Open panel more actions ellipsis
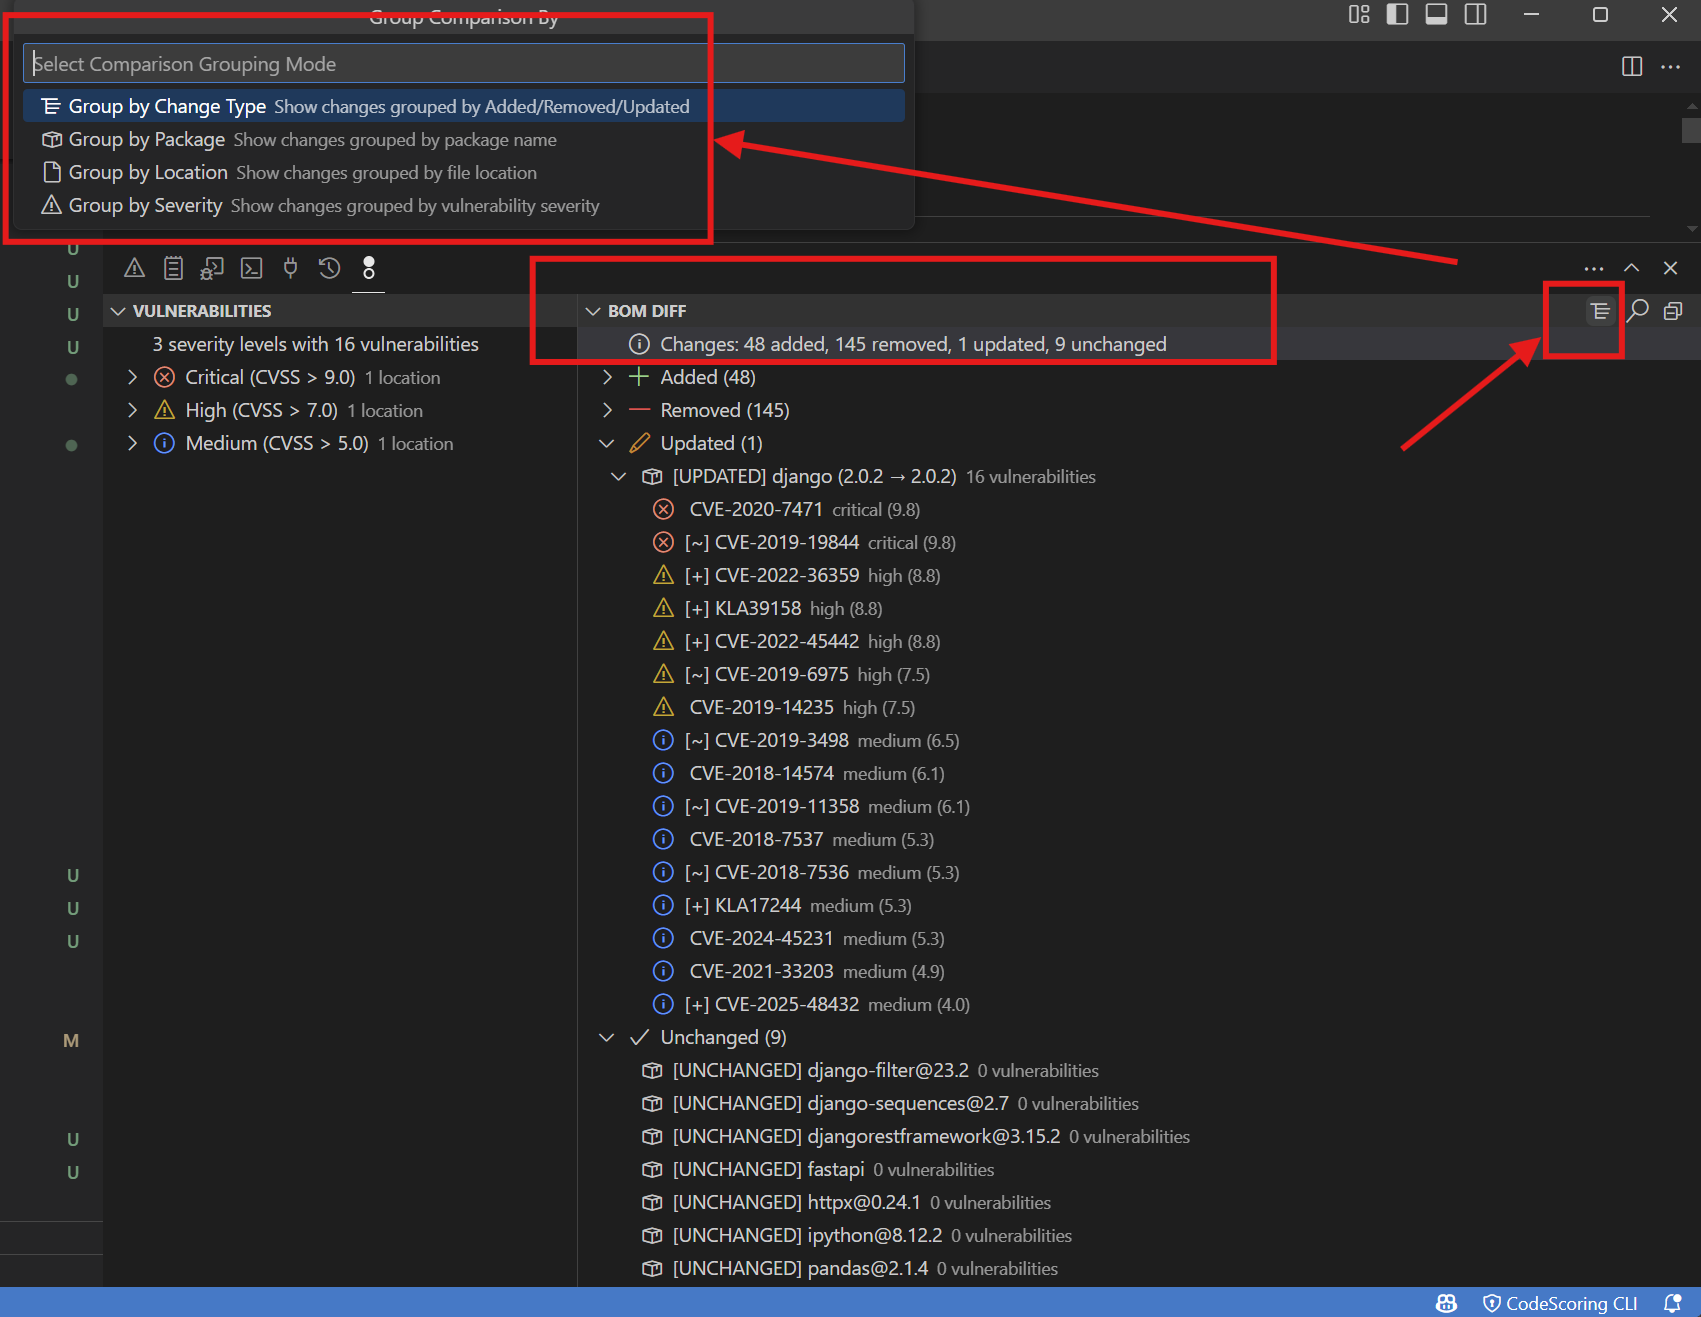This screenshot has width=1701, height=1317. (x=1594, y=268)
